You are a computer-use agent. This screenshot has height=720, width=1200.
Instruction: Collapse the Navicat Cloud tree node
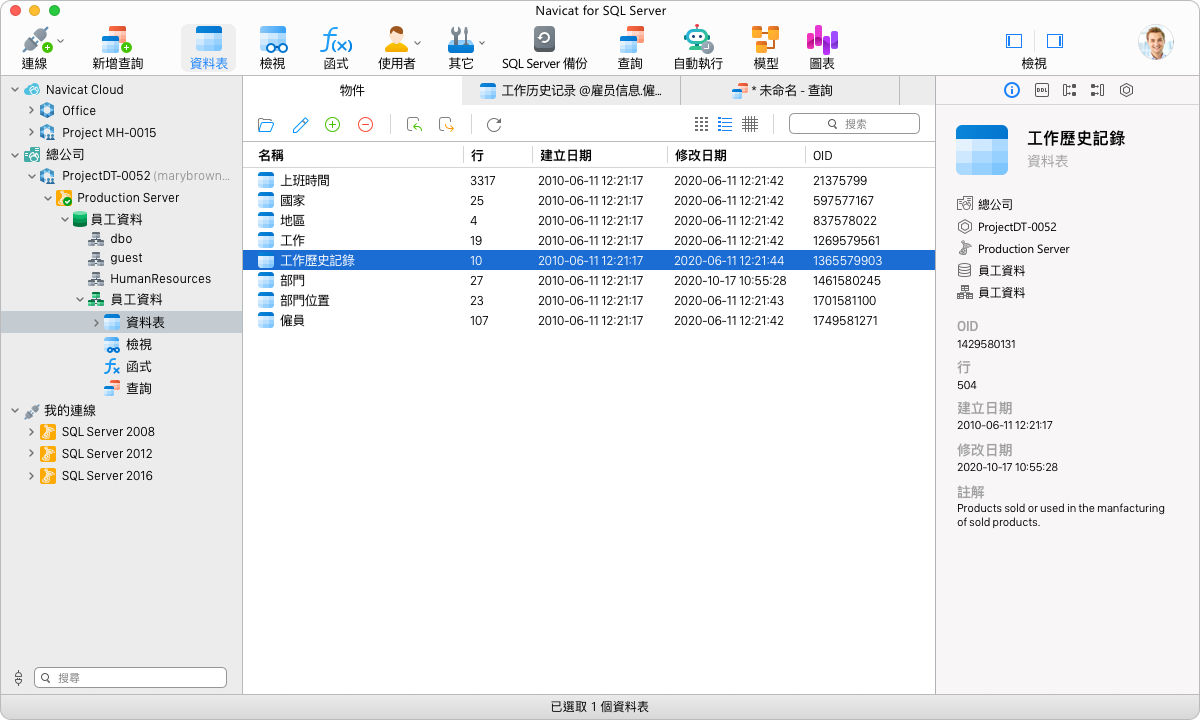click(x=15, y=89)
